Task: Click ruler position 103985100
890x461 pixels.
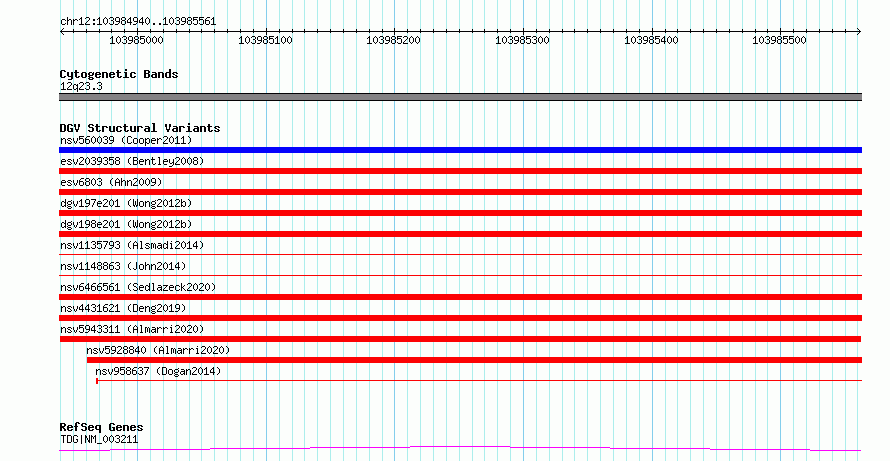Action: pyautogui.click(x=265, y=40)
